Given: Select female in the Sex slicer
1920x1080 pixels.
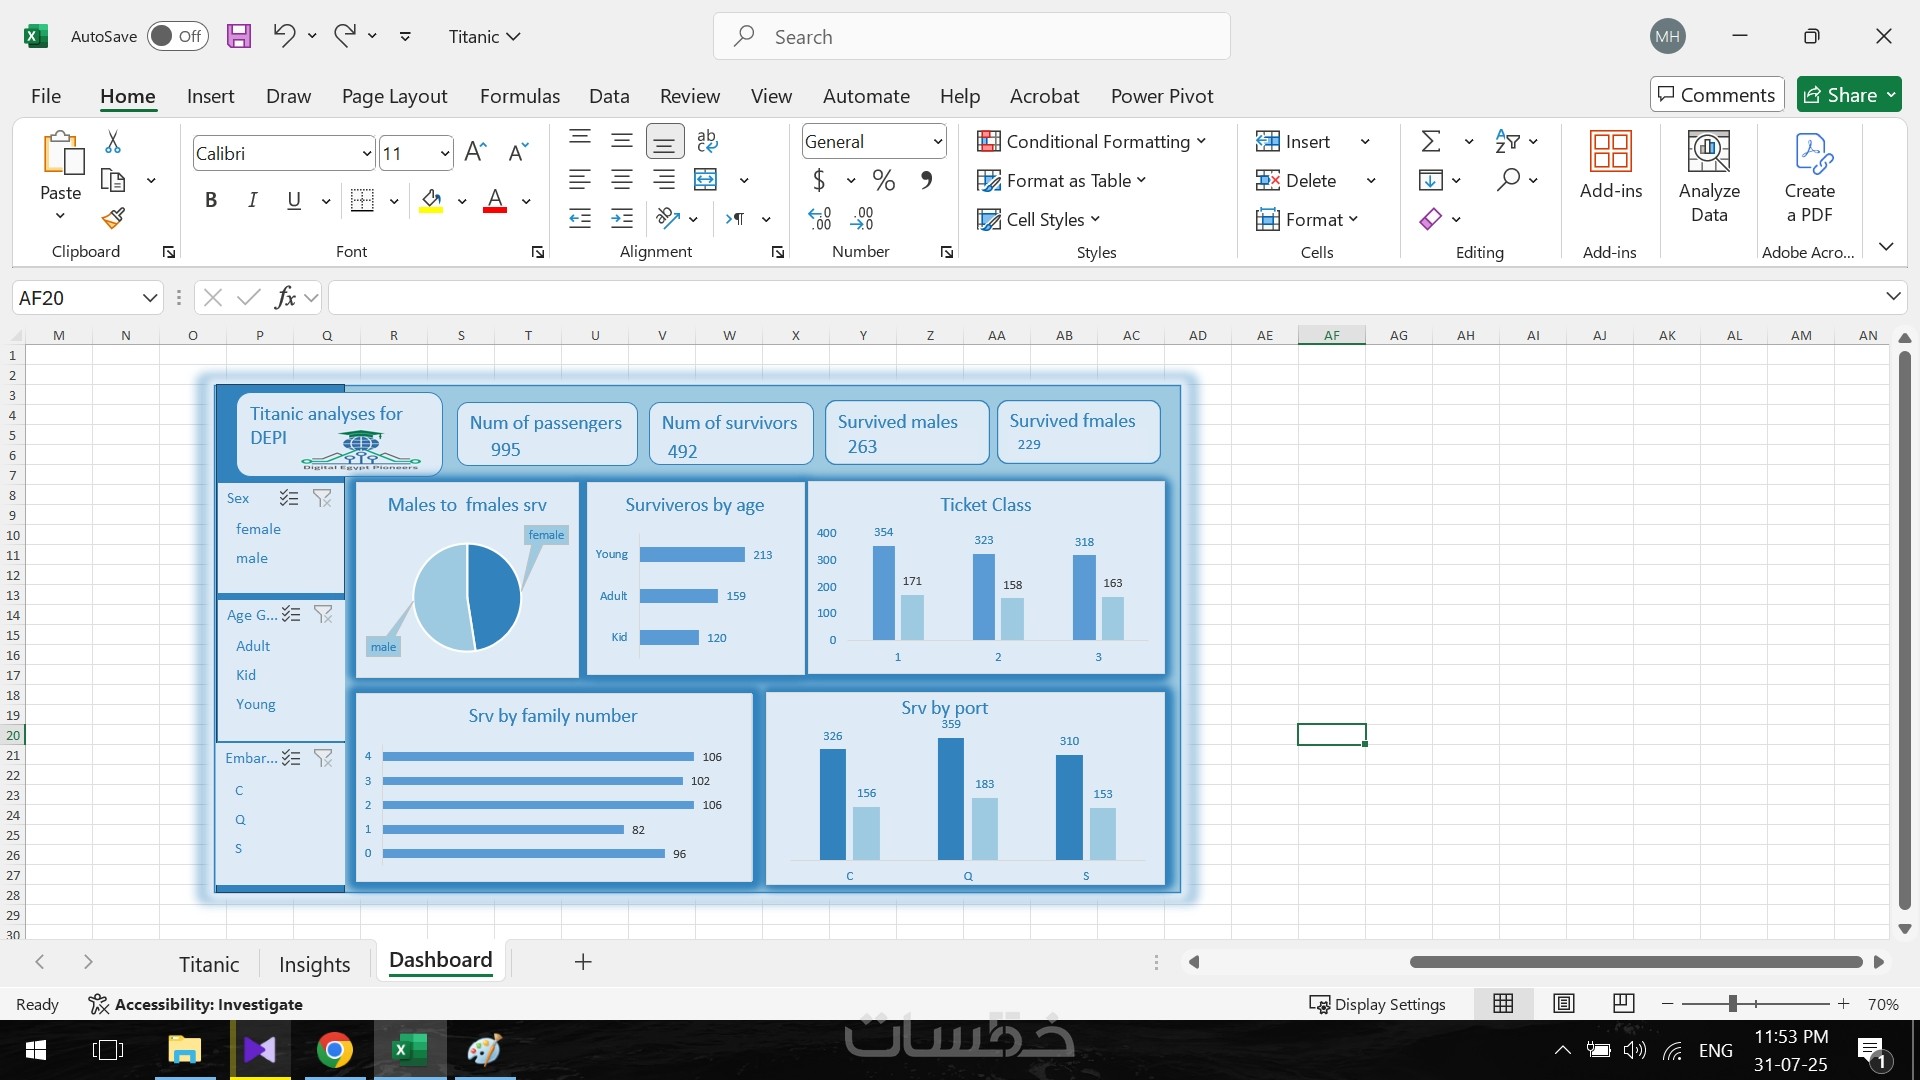Looking at the screenshot, I should pos(258,529).
